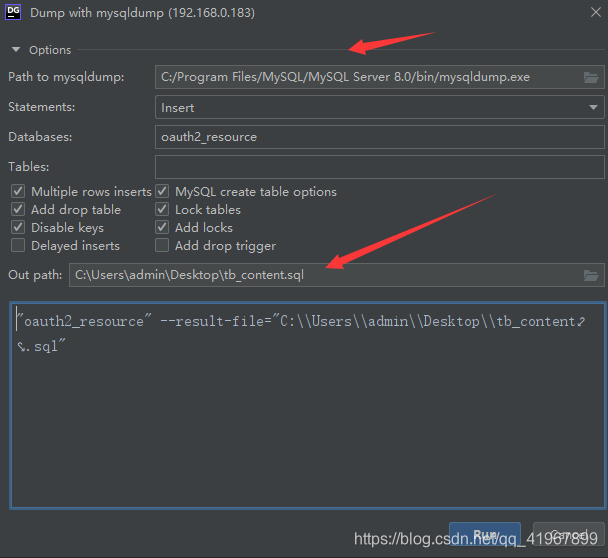The height and width of the screenshot is (558, 608).
Task: Browse for mysqldump executable folder icon
Action: tap(591, 78)
